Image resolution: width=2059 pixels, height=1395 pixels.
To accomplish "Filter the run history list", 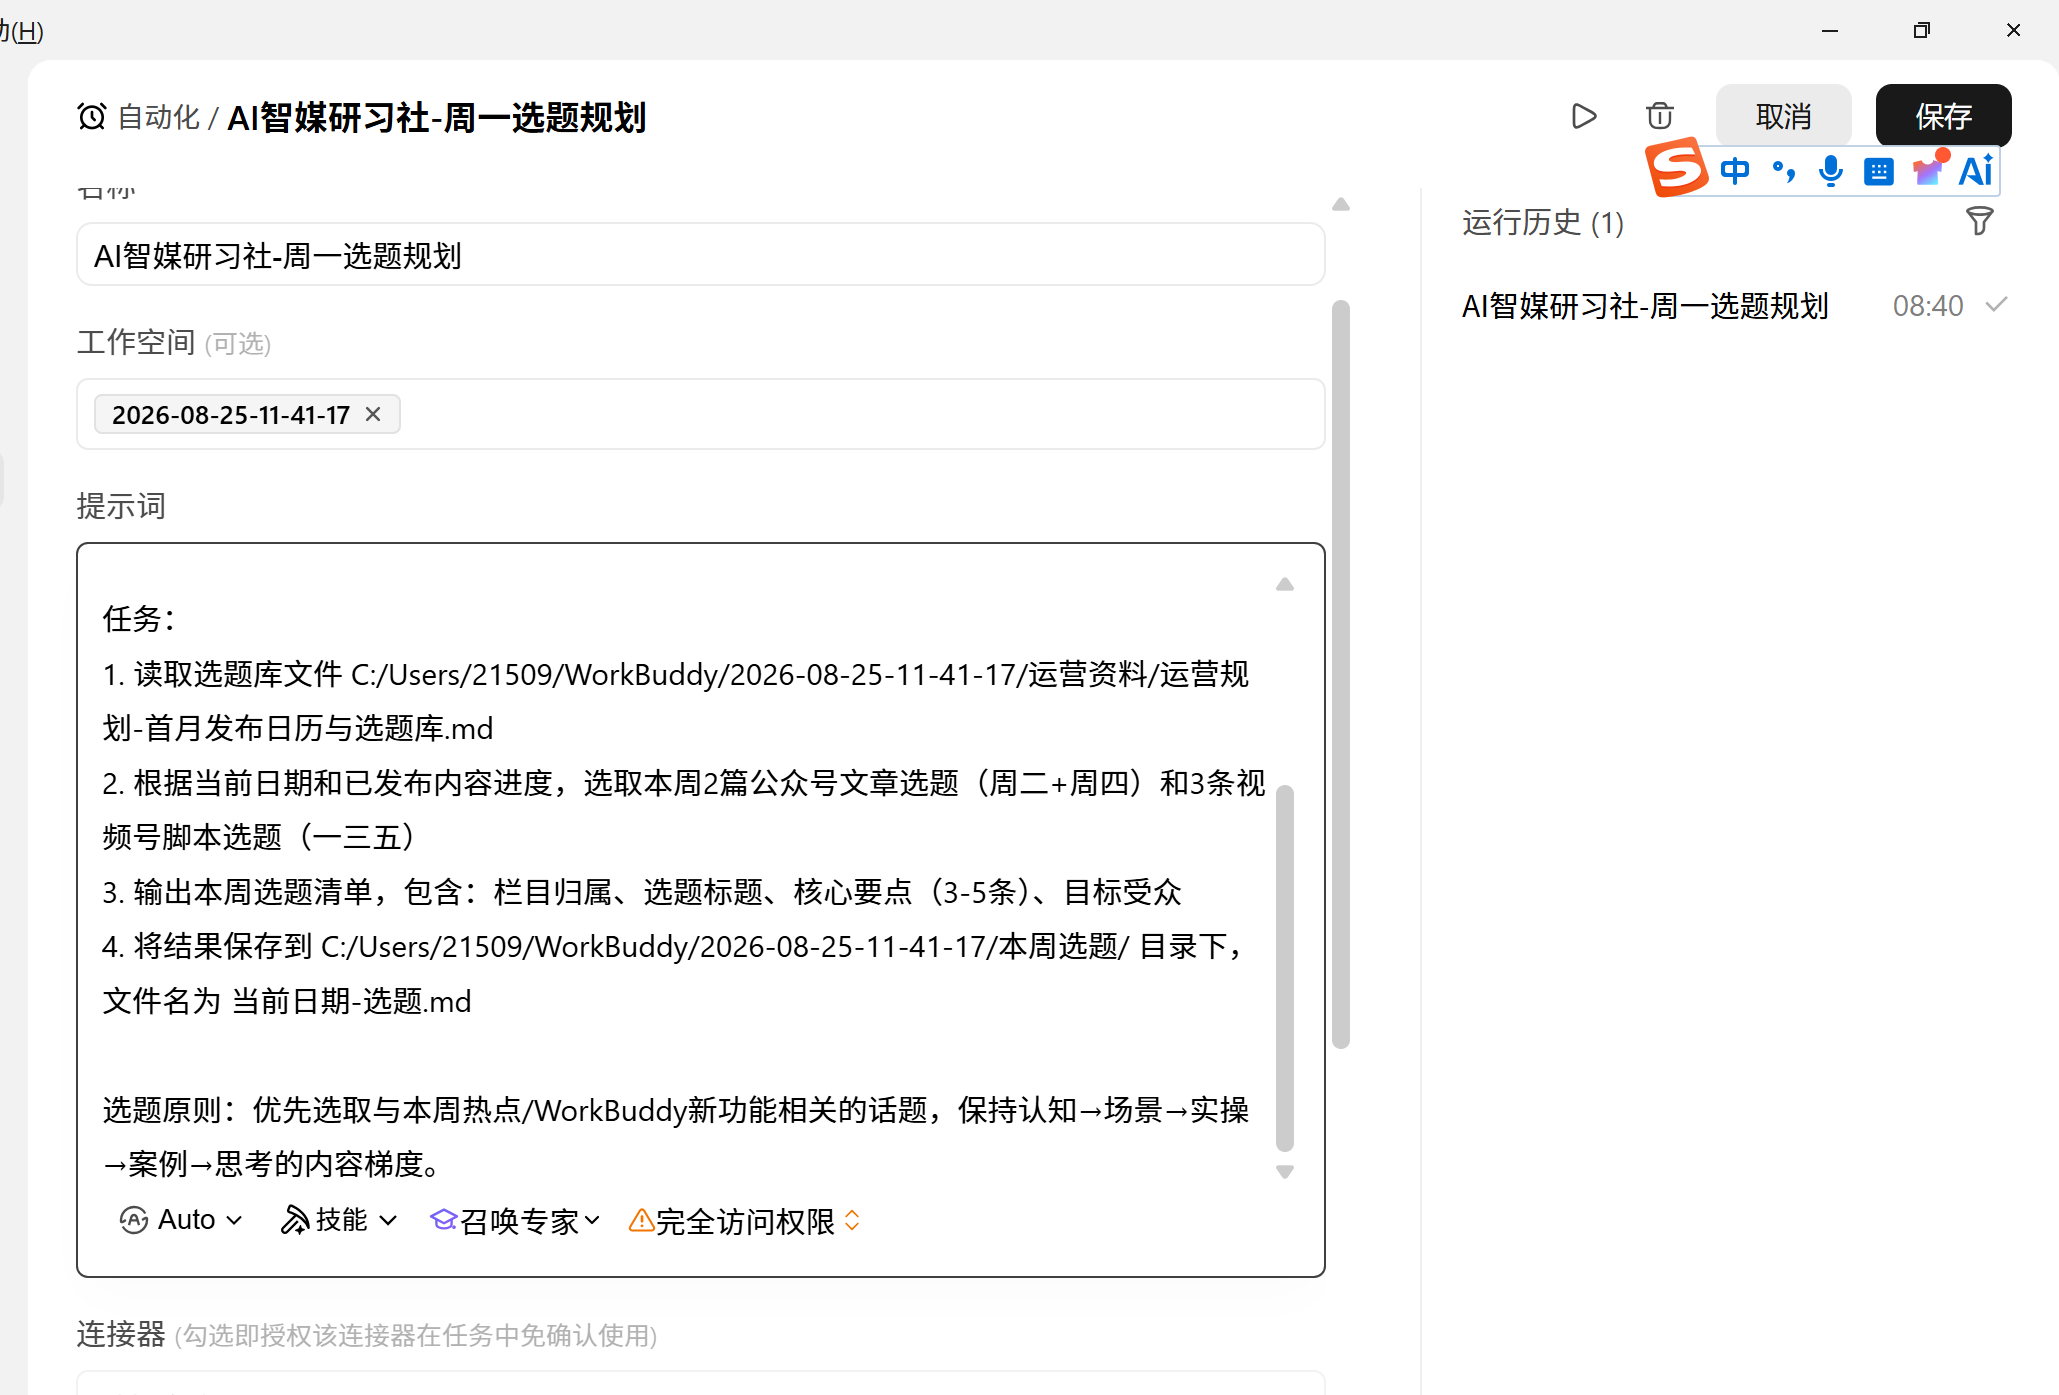I will coord(1979,221).
